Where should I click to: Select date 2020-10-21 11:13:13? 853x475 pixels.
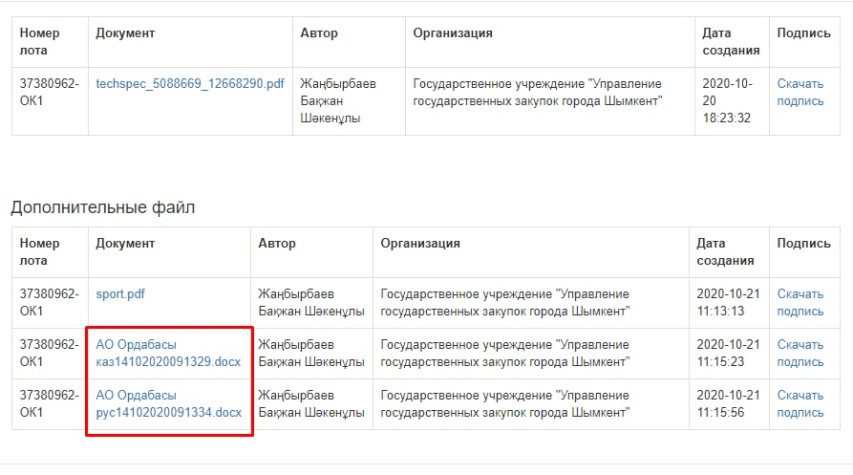(728, 303)
